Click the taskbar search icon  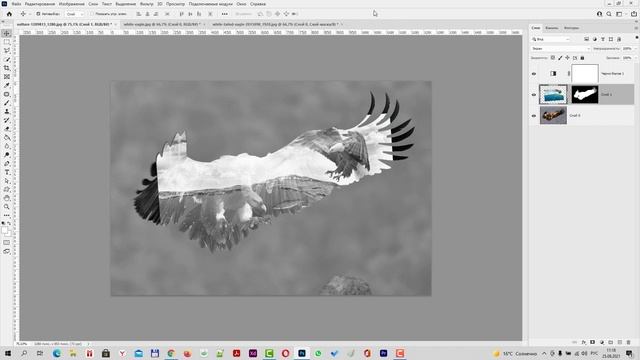(x=24, y=353)
